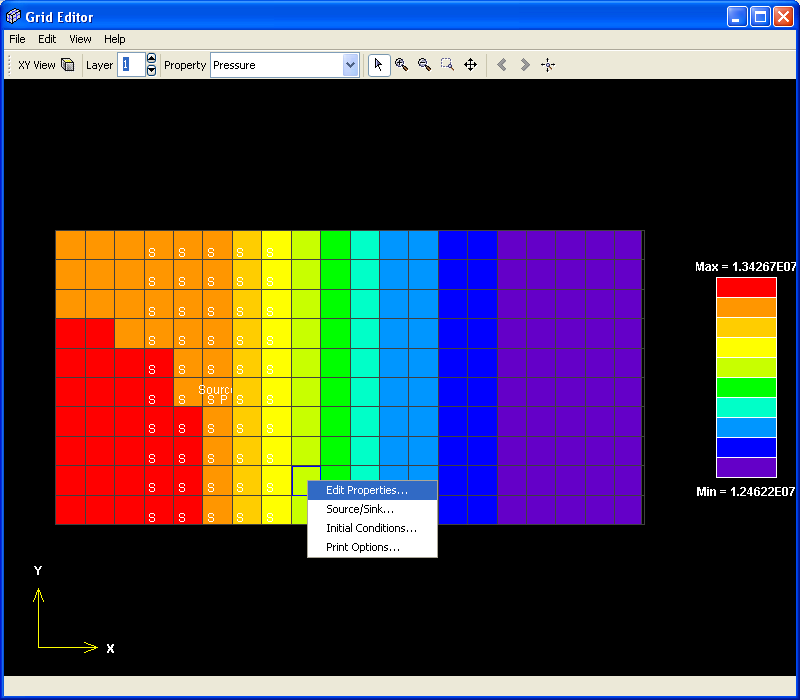This screenshot has height=700, width=800.
Task: Click the center crosshair icon in toolbar
Action: (x=548, y=65)
